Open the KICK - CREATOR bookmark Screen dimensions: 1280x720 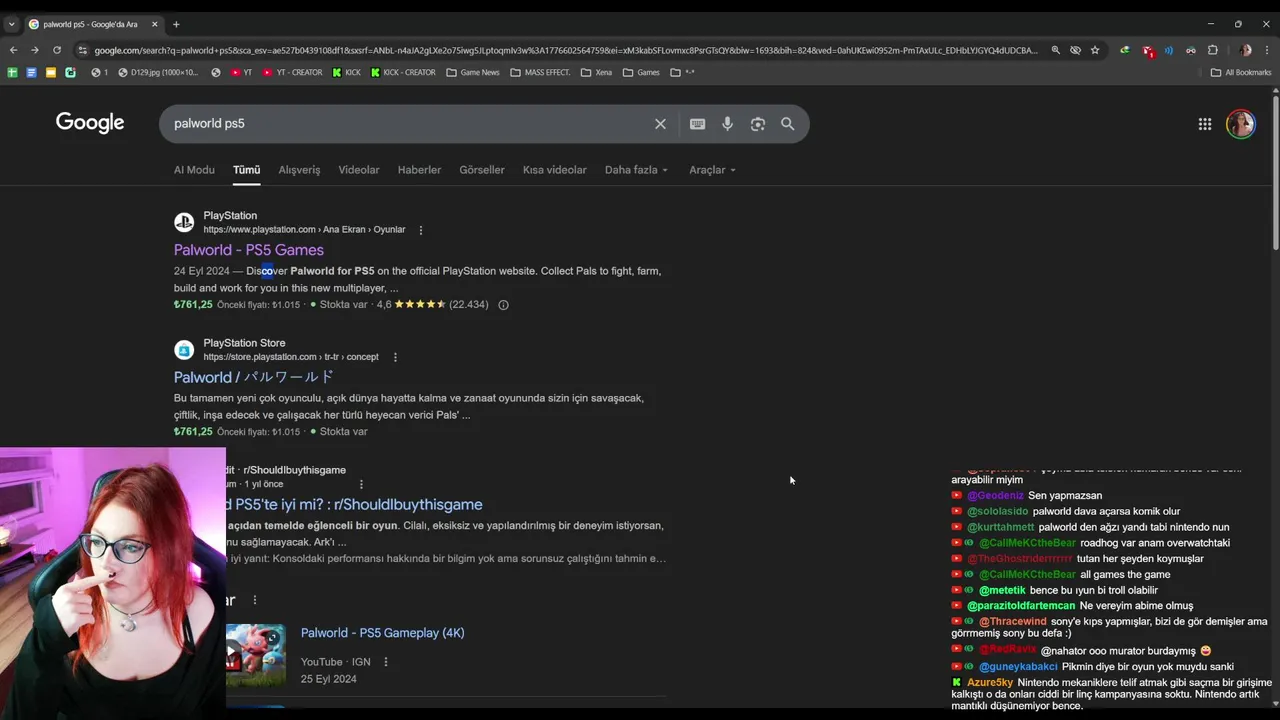pos(403,72)
